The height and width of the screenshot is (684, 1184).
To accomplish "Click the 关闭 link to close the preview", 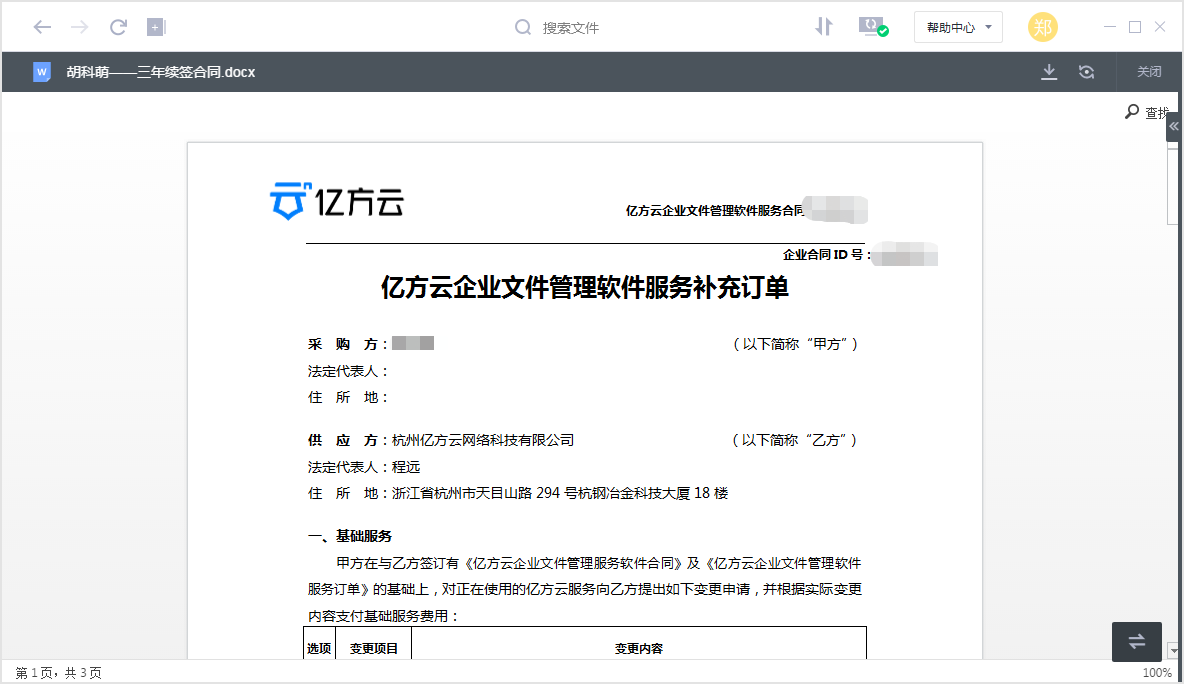I will click(x=1149, y=72).
